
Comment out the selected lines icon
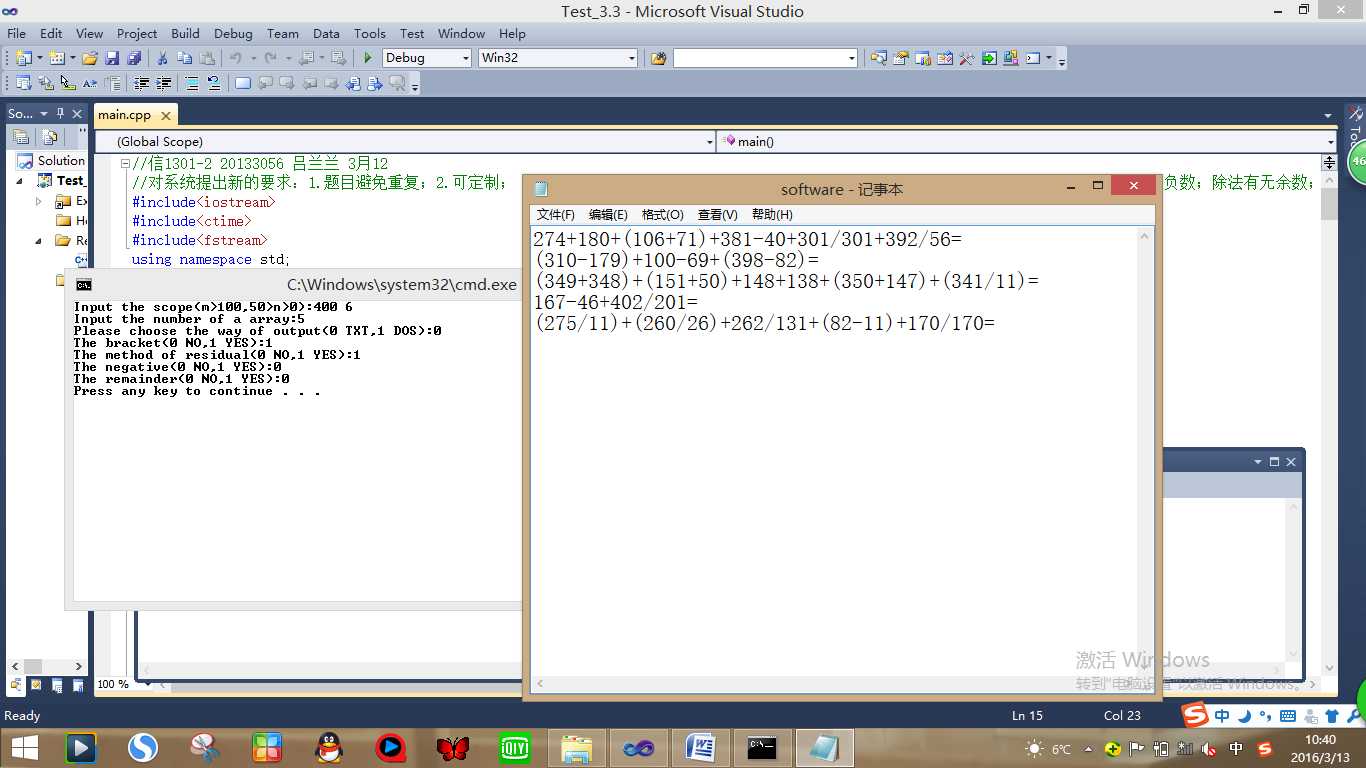(x=192, y=83)
